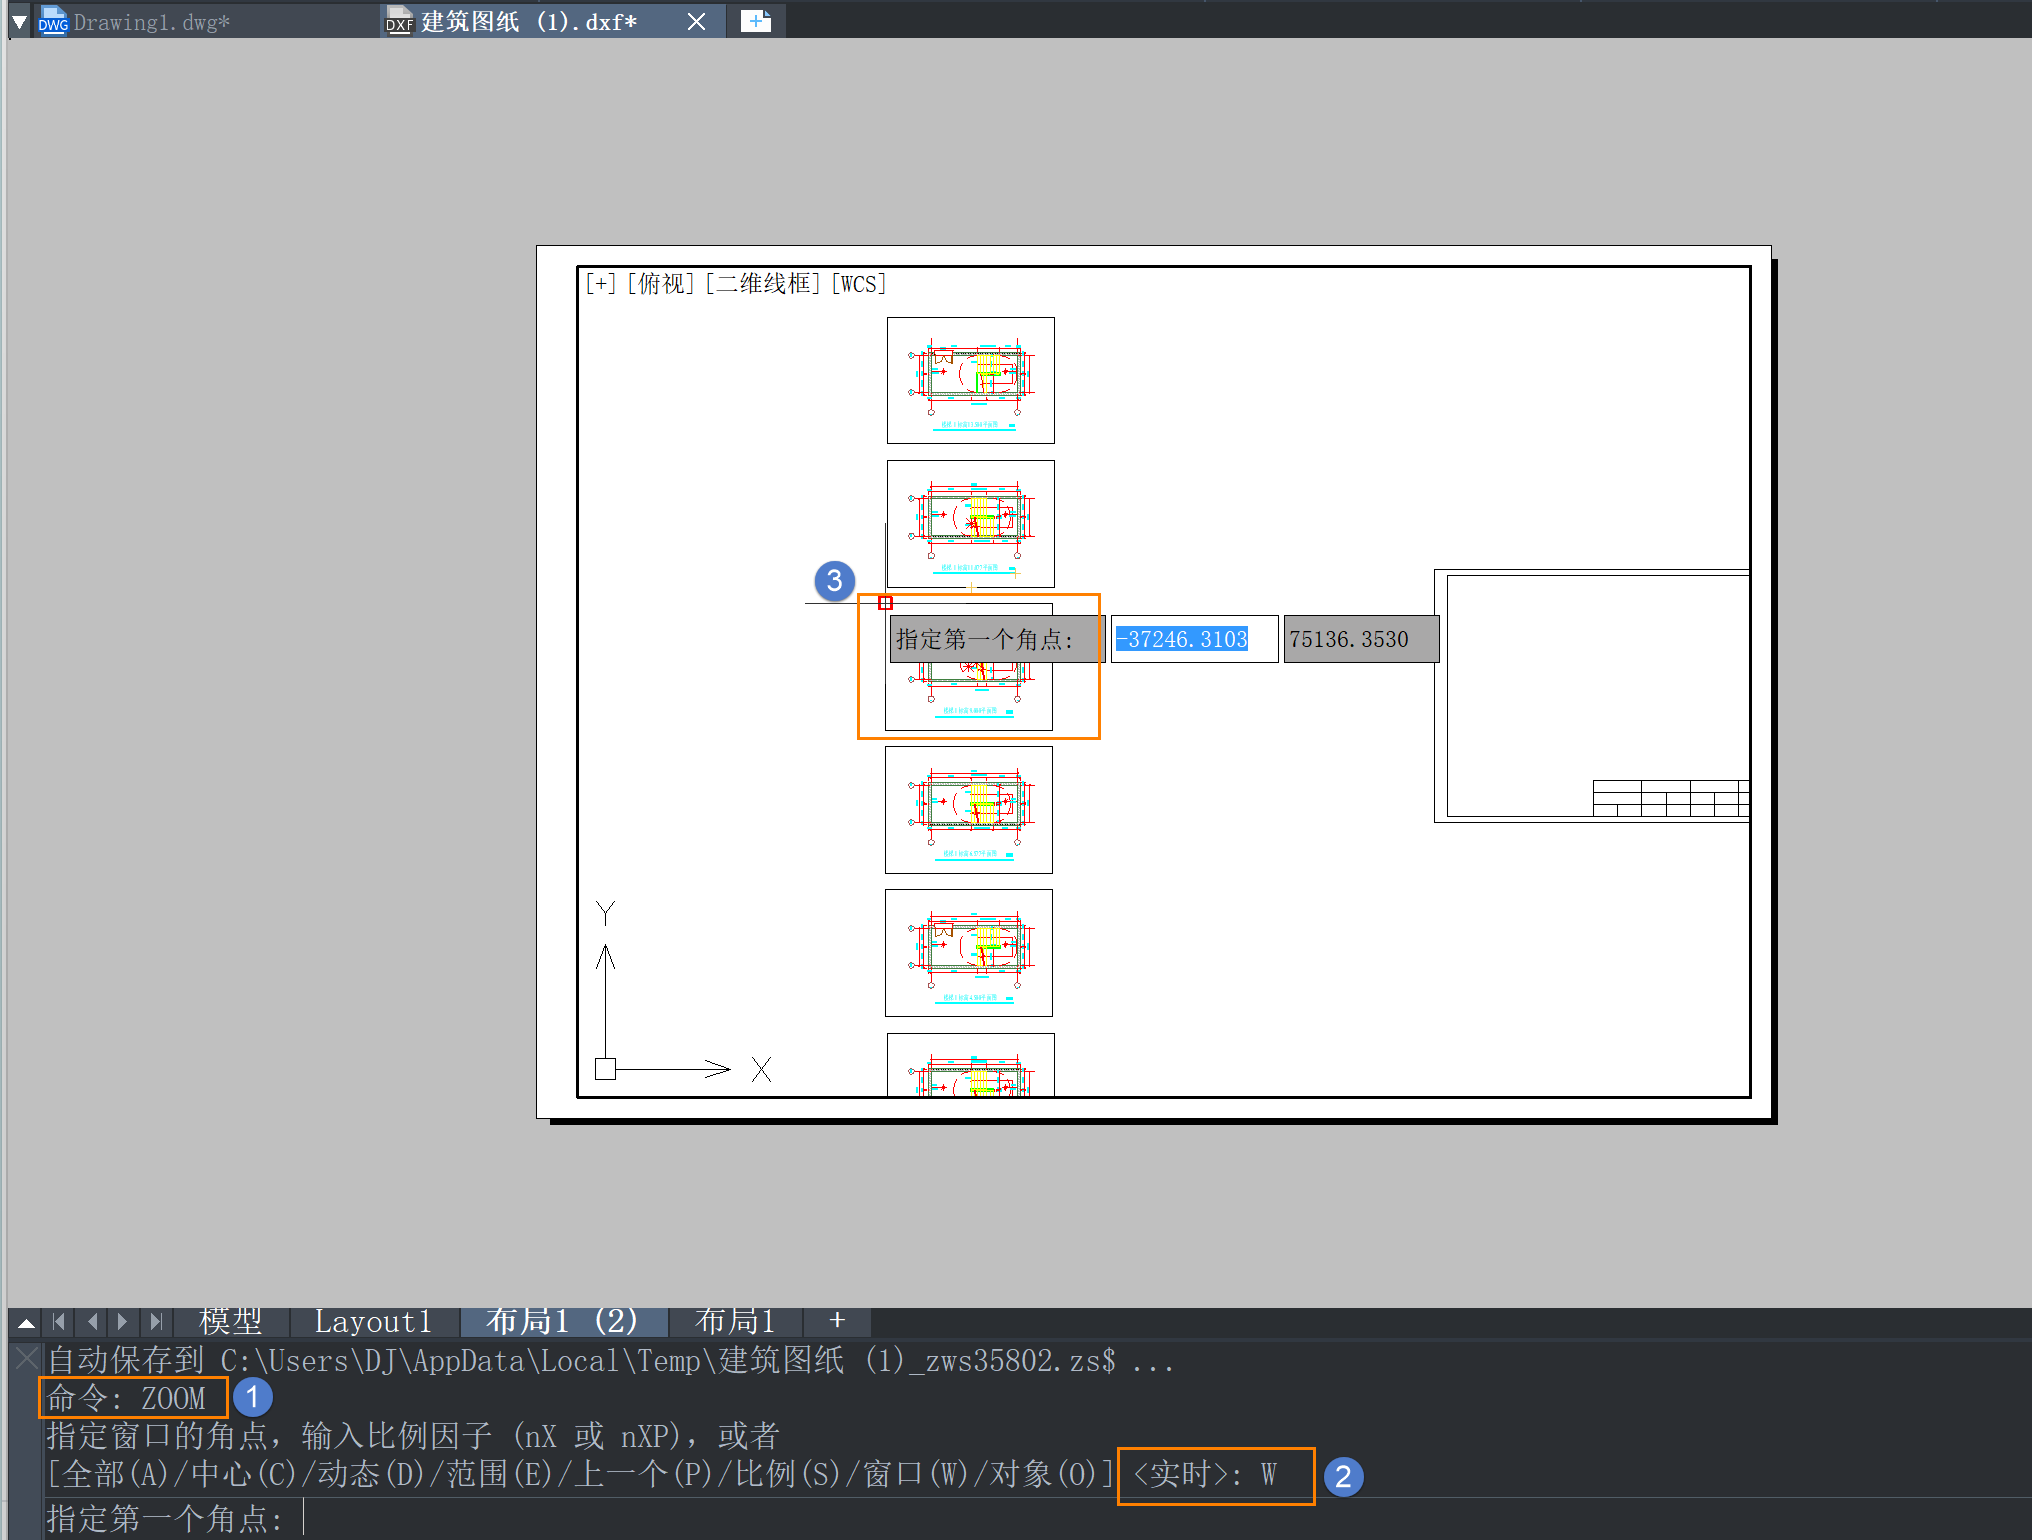Jump to the first layout tab arrow

coord(59,1322)
